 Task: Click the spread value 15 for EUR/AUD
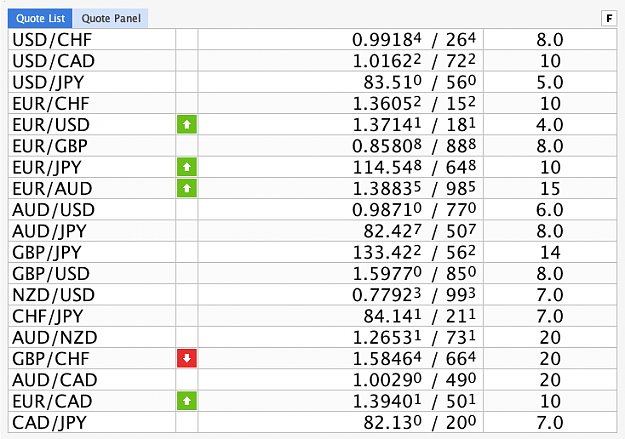pyautogui.click(x=550, y=189)
